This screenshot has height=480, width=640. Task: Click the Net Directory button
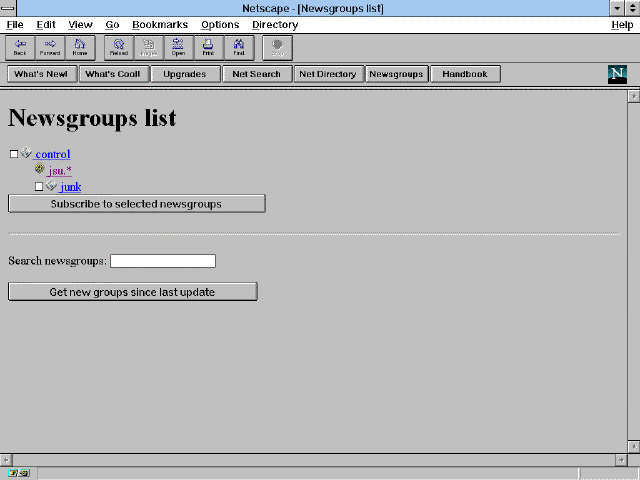coord(329,74)
